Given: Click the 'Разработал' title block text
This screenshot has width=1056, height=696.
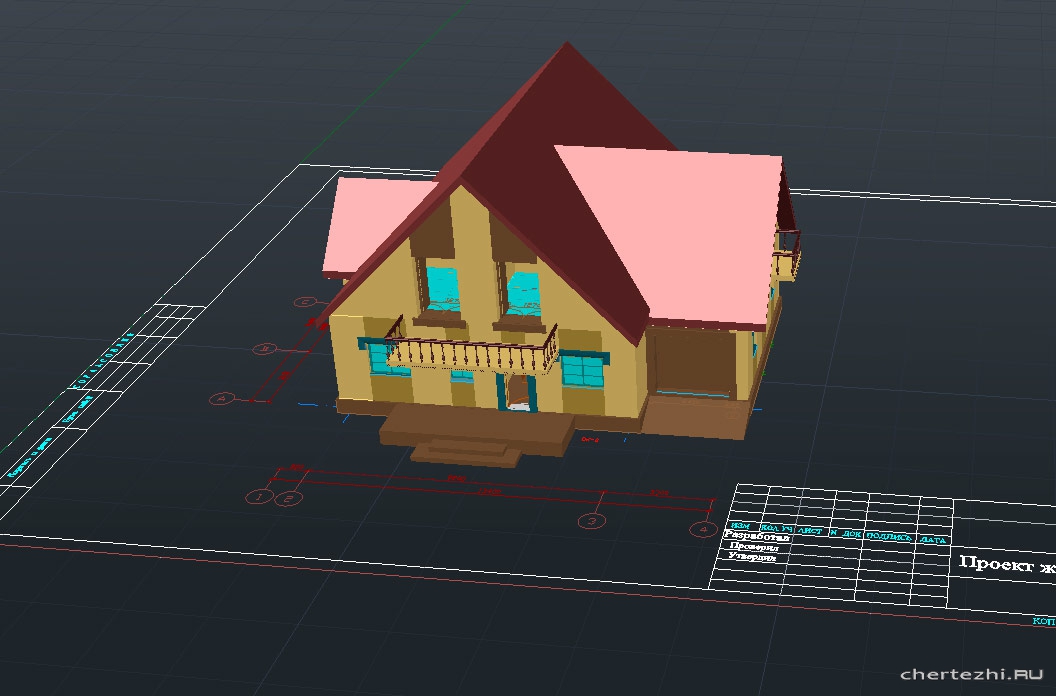Looking at the screenshot, I should click(x=755, y=537).
